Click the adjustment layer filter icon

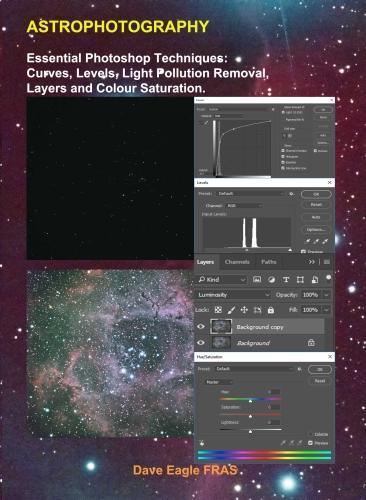click(272, 280)
